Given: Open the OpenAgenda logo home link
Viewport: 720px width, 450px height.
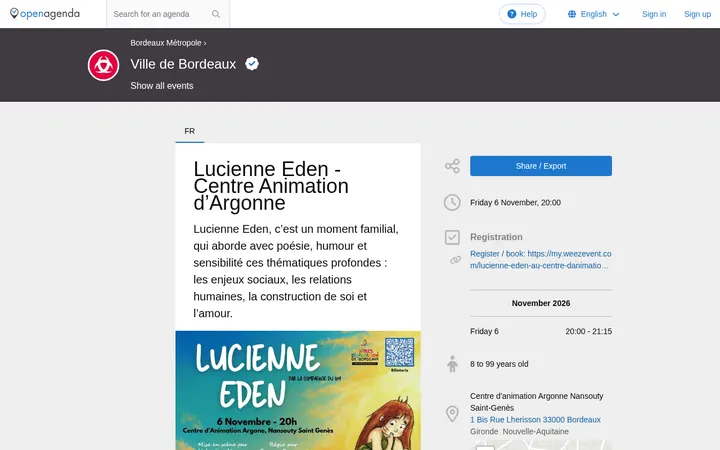Looking at the screenshot, I should click(x=45, y=14).
